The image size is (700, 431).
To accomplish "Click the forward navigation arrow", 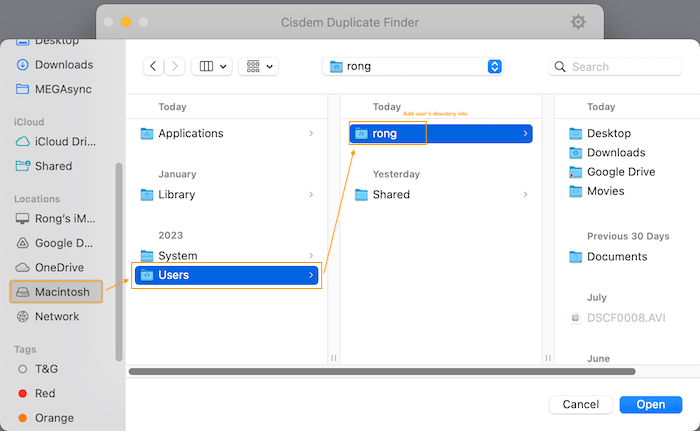I will [x=175, y=66].
